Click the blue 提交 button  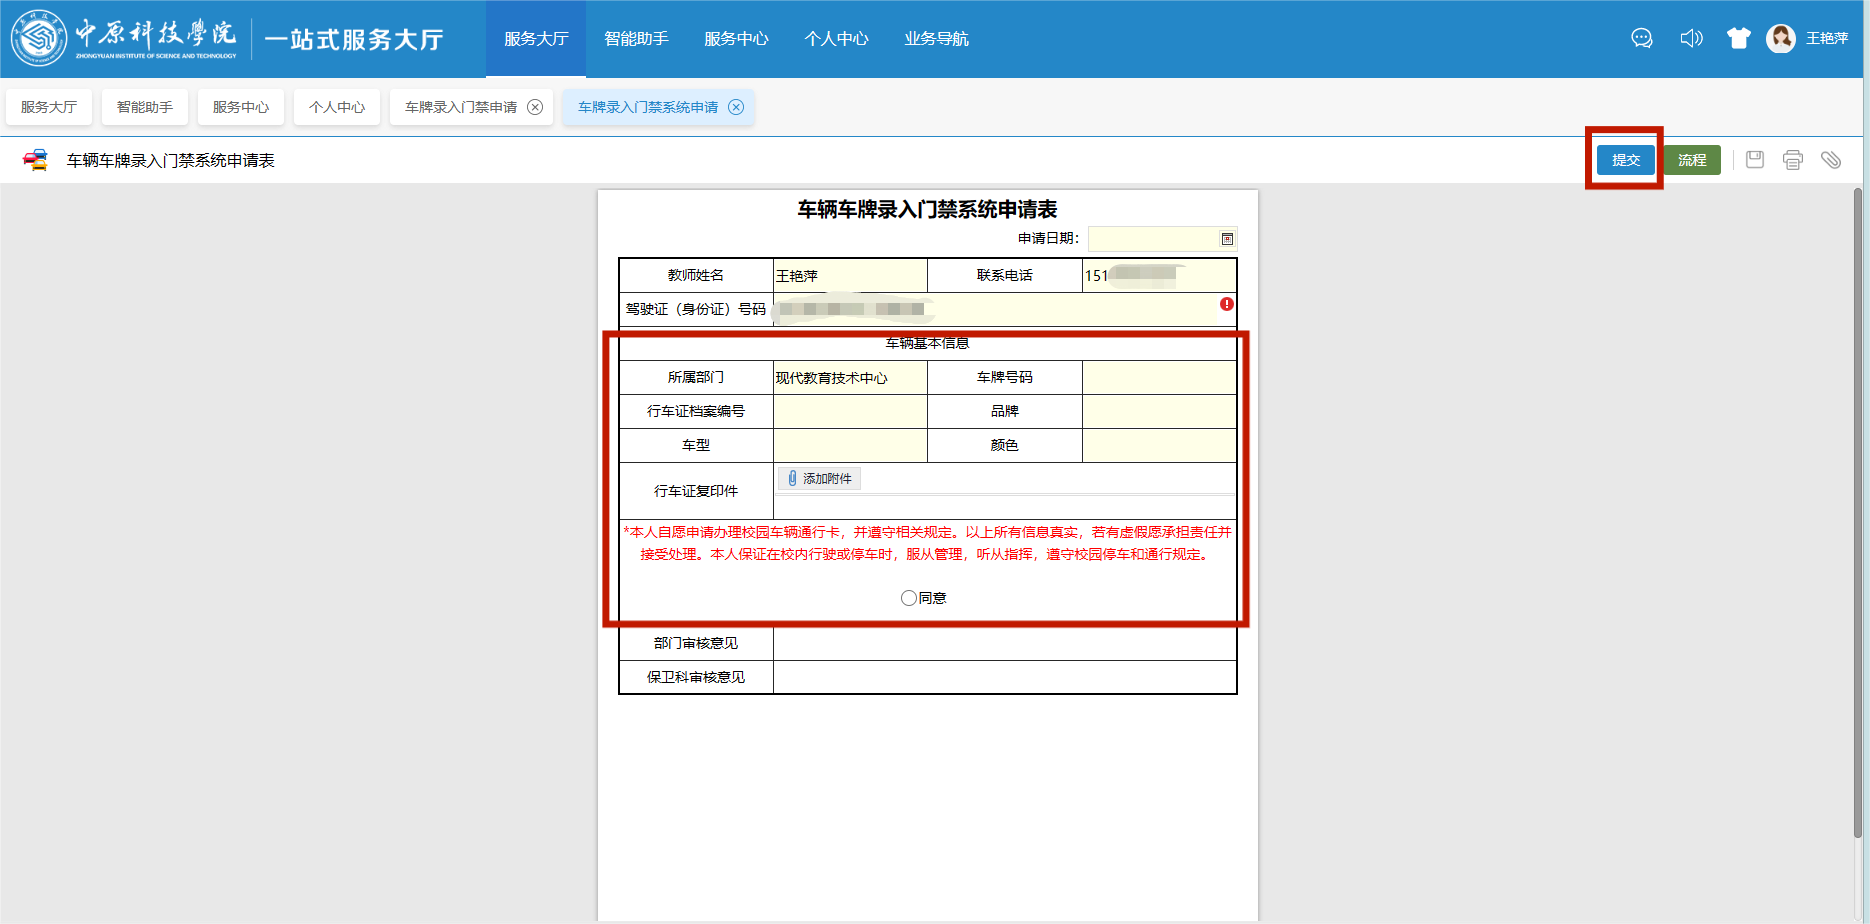point(1625,160)
